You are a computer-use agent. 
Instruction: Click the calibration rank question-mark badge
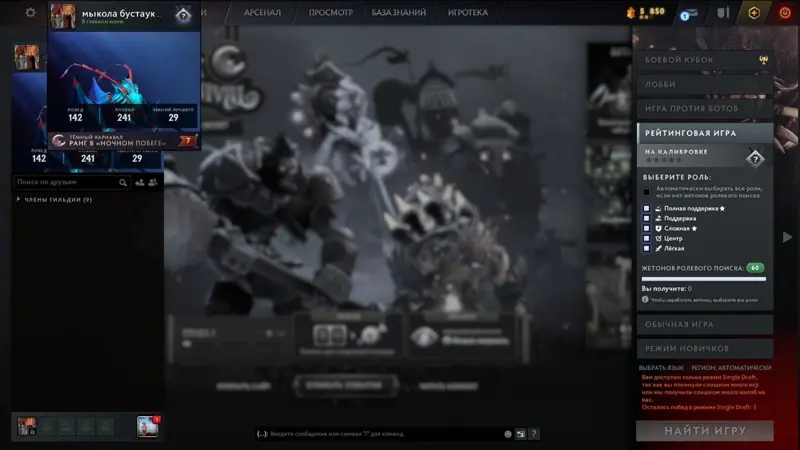[755, 159]
